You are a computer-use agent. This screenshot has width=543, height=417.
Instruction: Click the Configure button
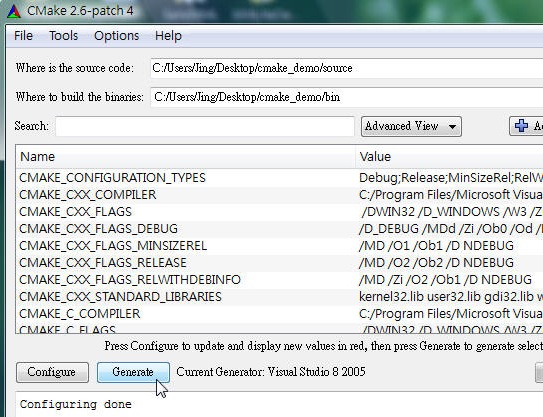(x=52, y=372)
